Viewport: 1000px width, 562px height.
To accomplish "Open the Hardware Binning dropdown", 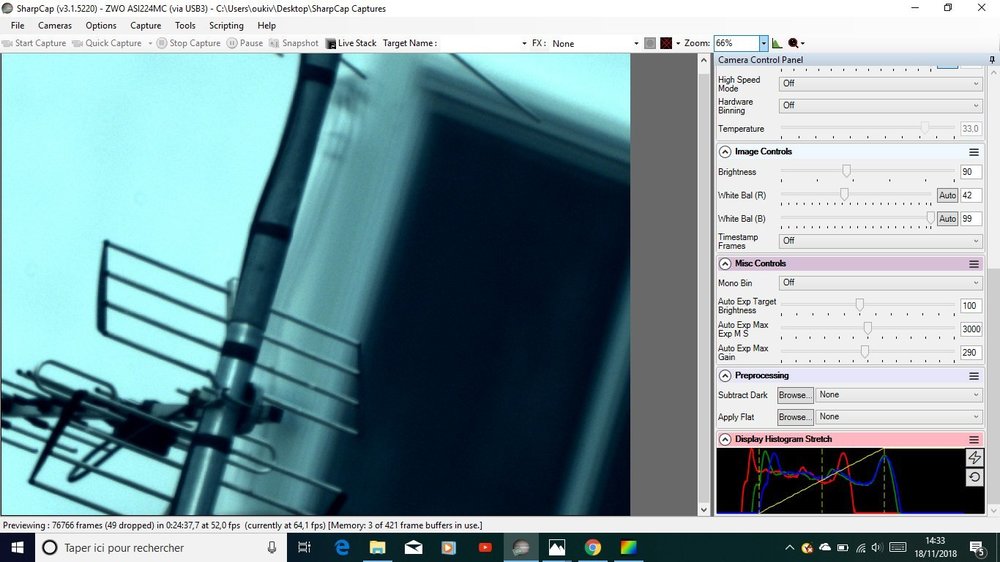I will coord(881,106).
